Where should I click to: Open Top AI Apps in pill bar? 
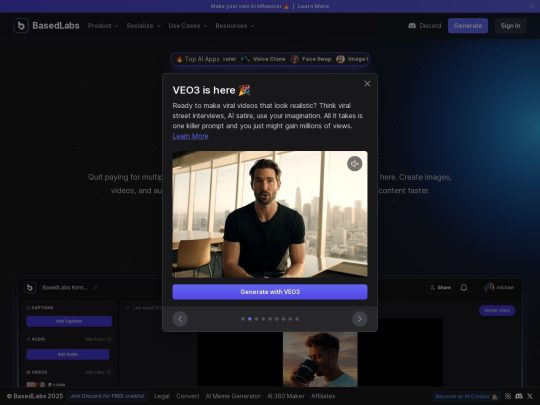[x=198, y=59]
